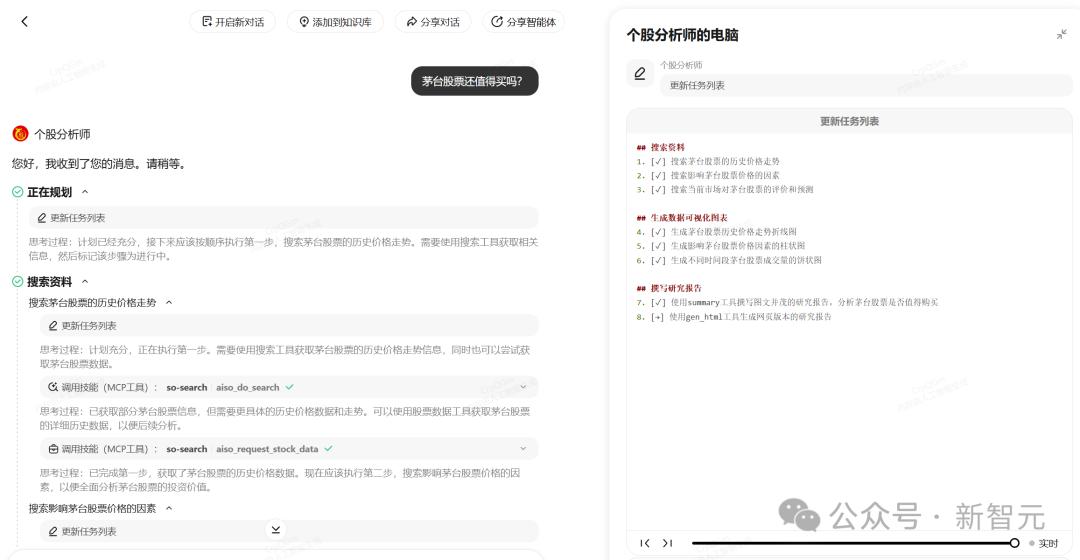Jump to first step in playback

645,543
